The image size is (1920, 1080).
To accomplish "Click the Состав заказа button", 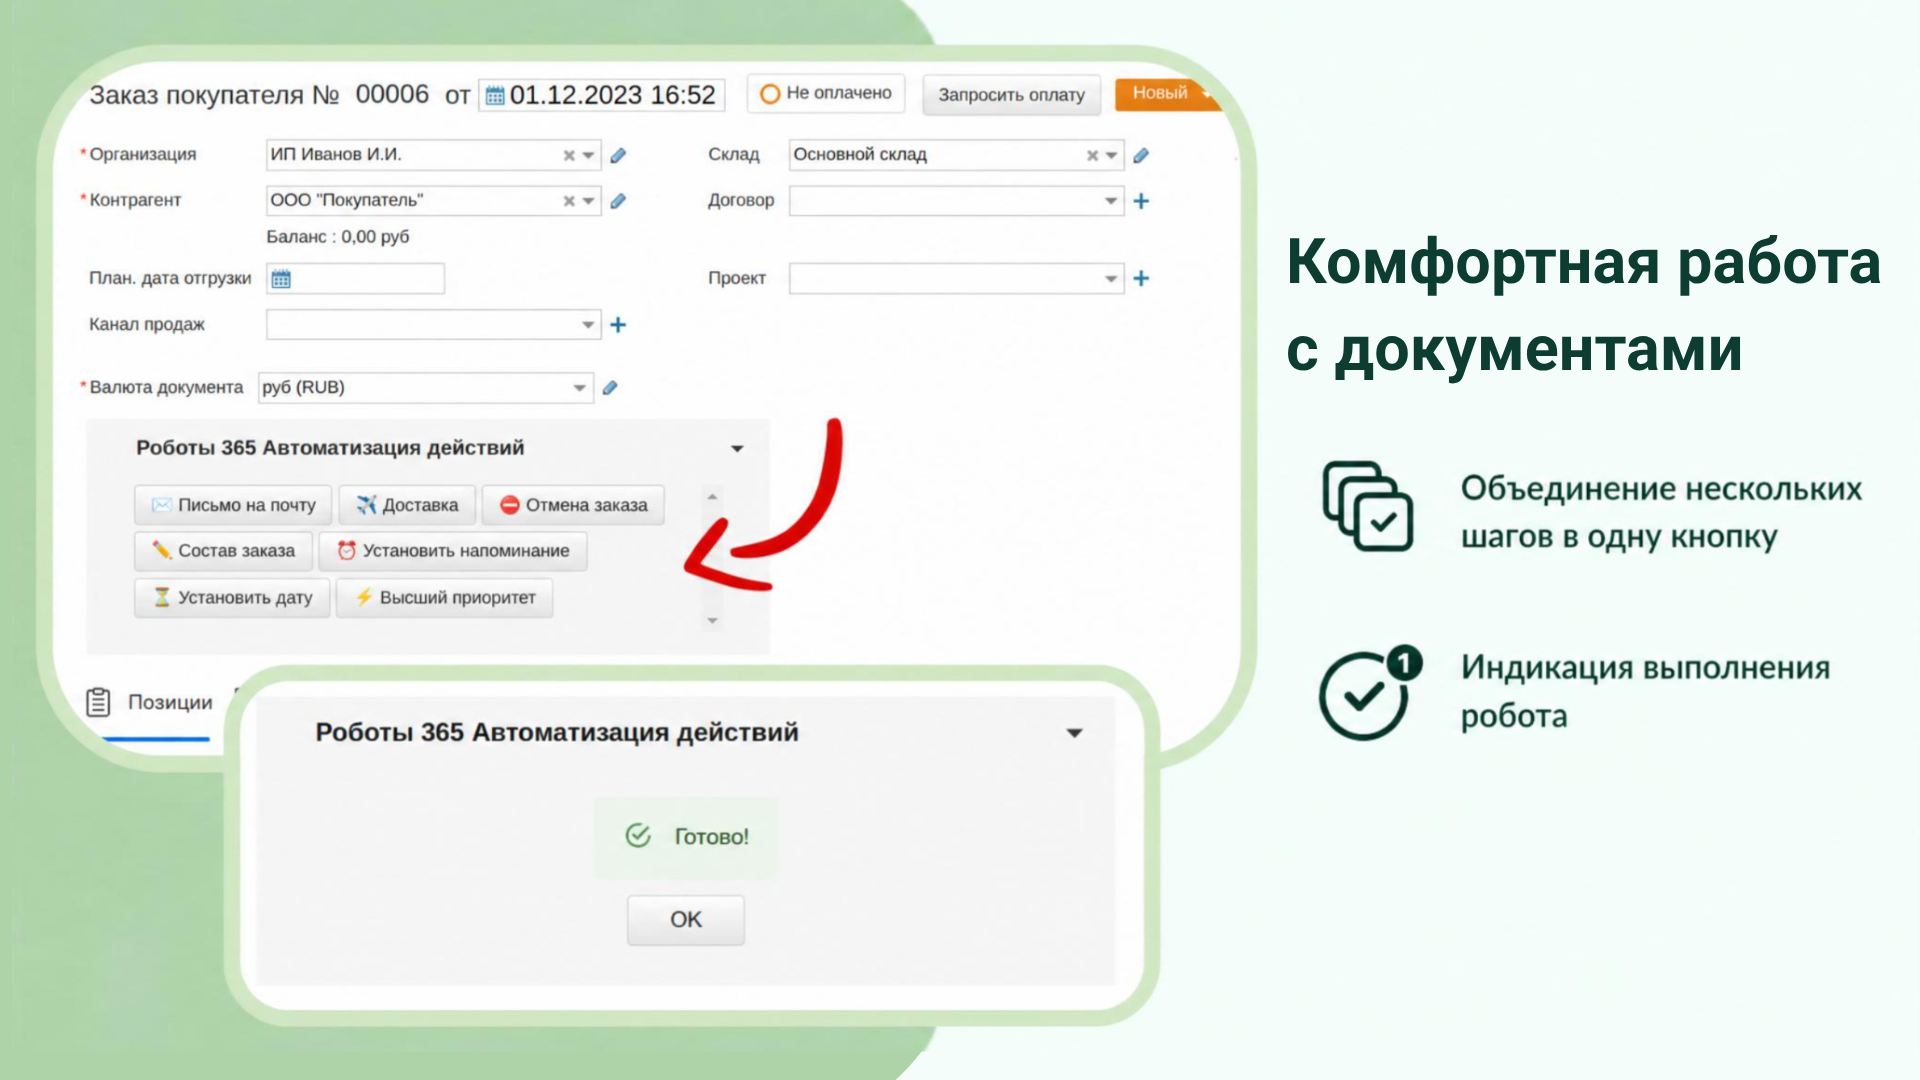I will click(x=223, y=551).
